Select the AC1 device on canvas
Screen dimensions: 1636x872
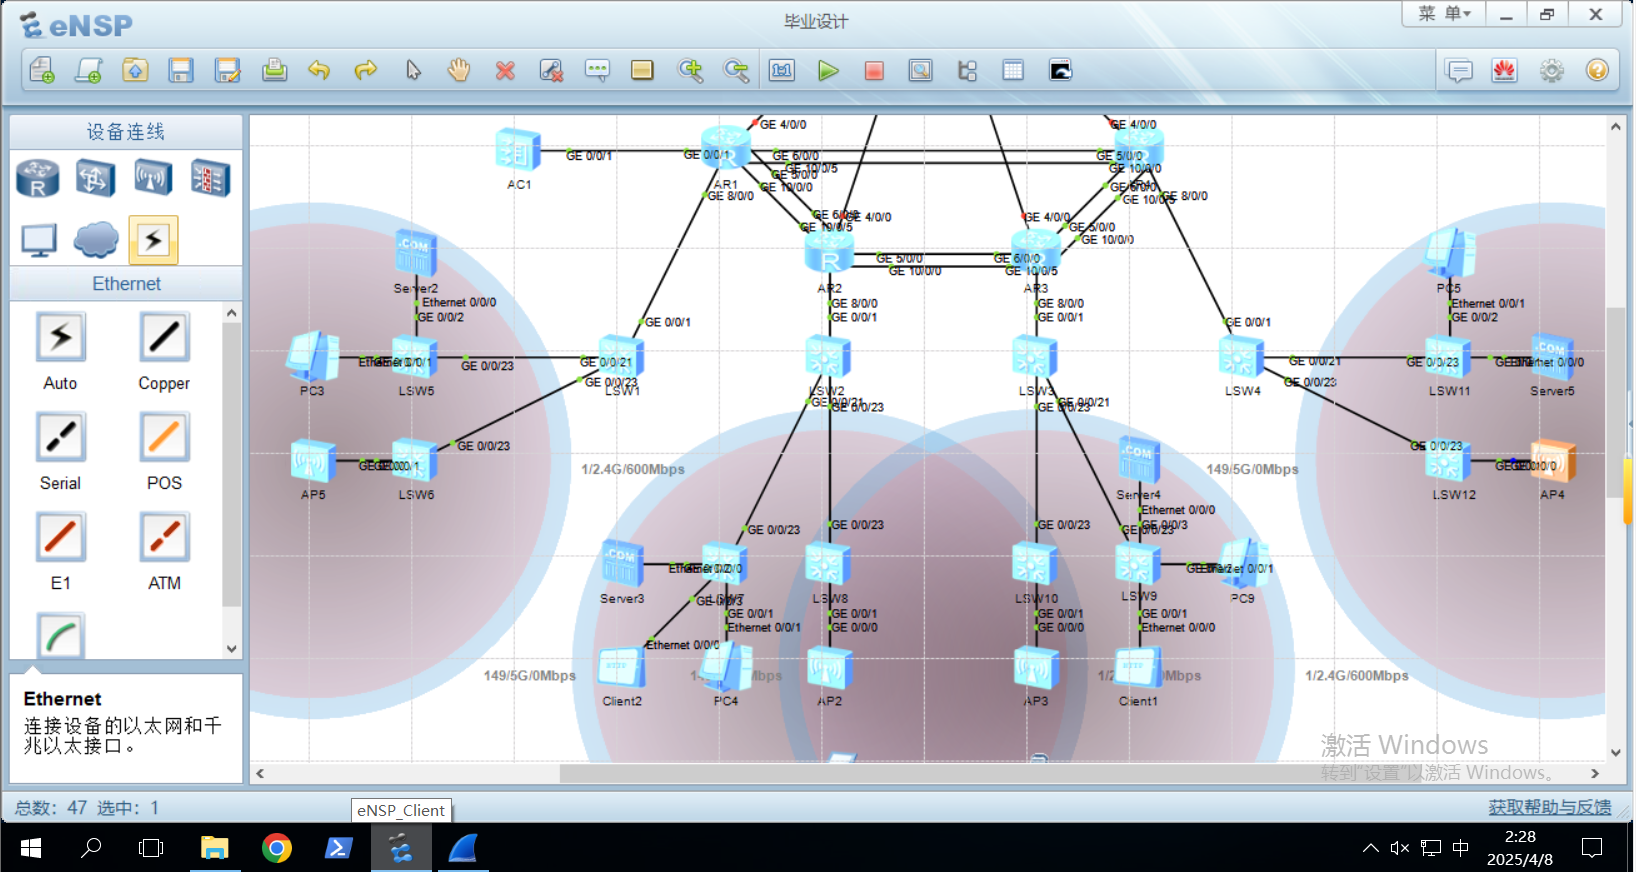(x=518, y=150)
